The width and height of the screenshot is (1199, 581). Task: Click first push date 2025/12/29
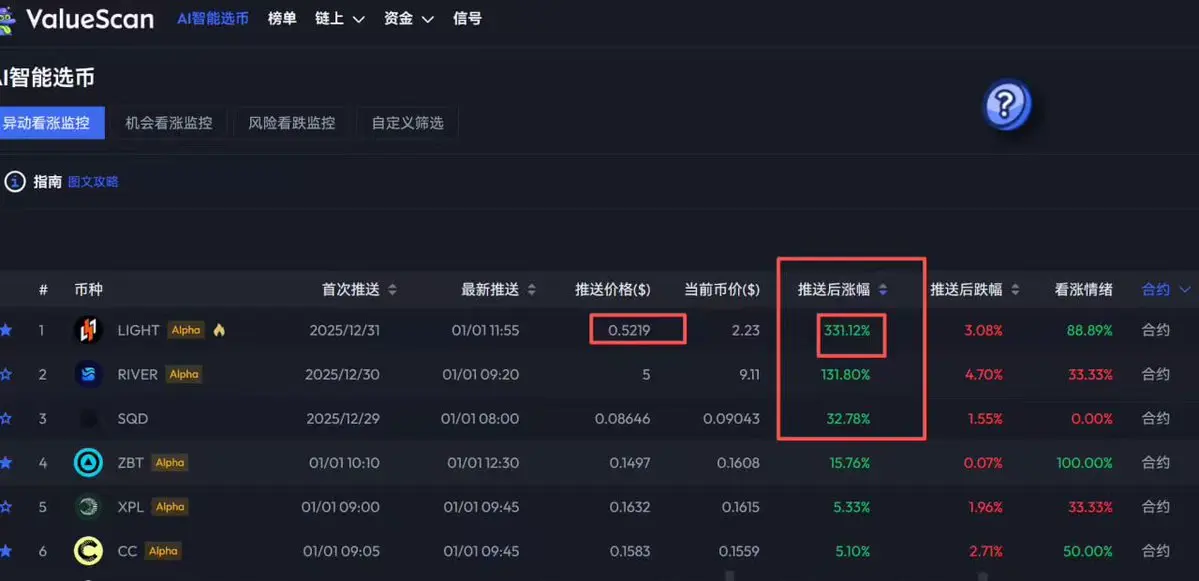pos(343,419)
